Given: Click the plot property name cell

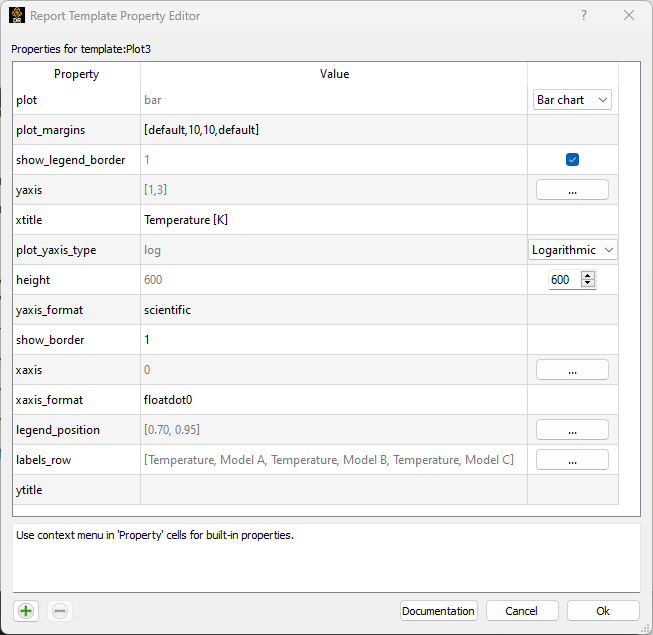Looking at the screenshot, I should (x=77, y=100).
